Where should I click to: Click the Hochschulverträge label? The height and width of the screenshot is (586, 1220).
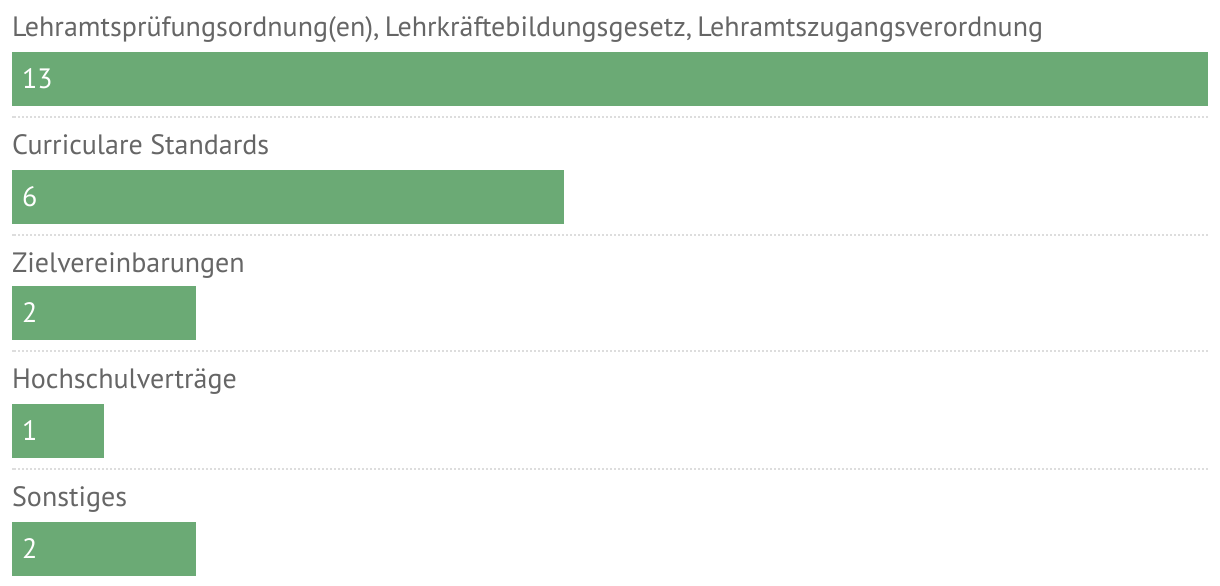124,379
